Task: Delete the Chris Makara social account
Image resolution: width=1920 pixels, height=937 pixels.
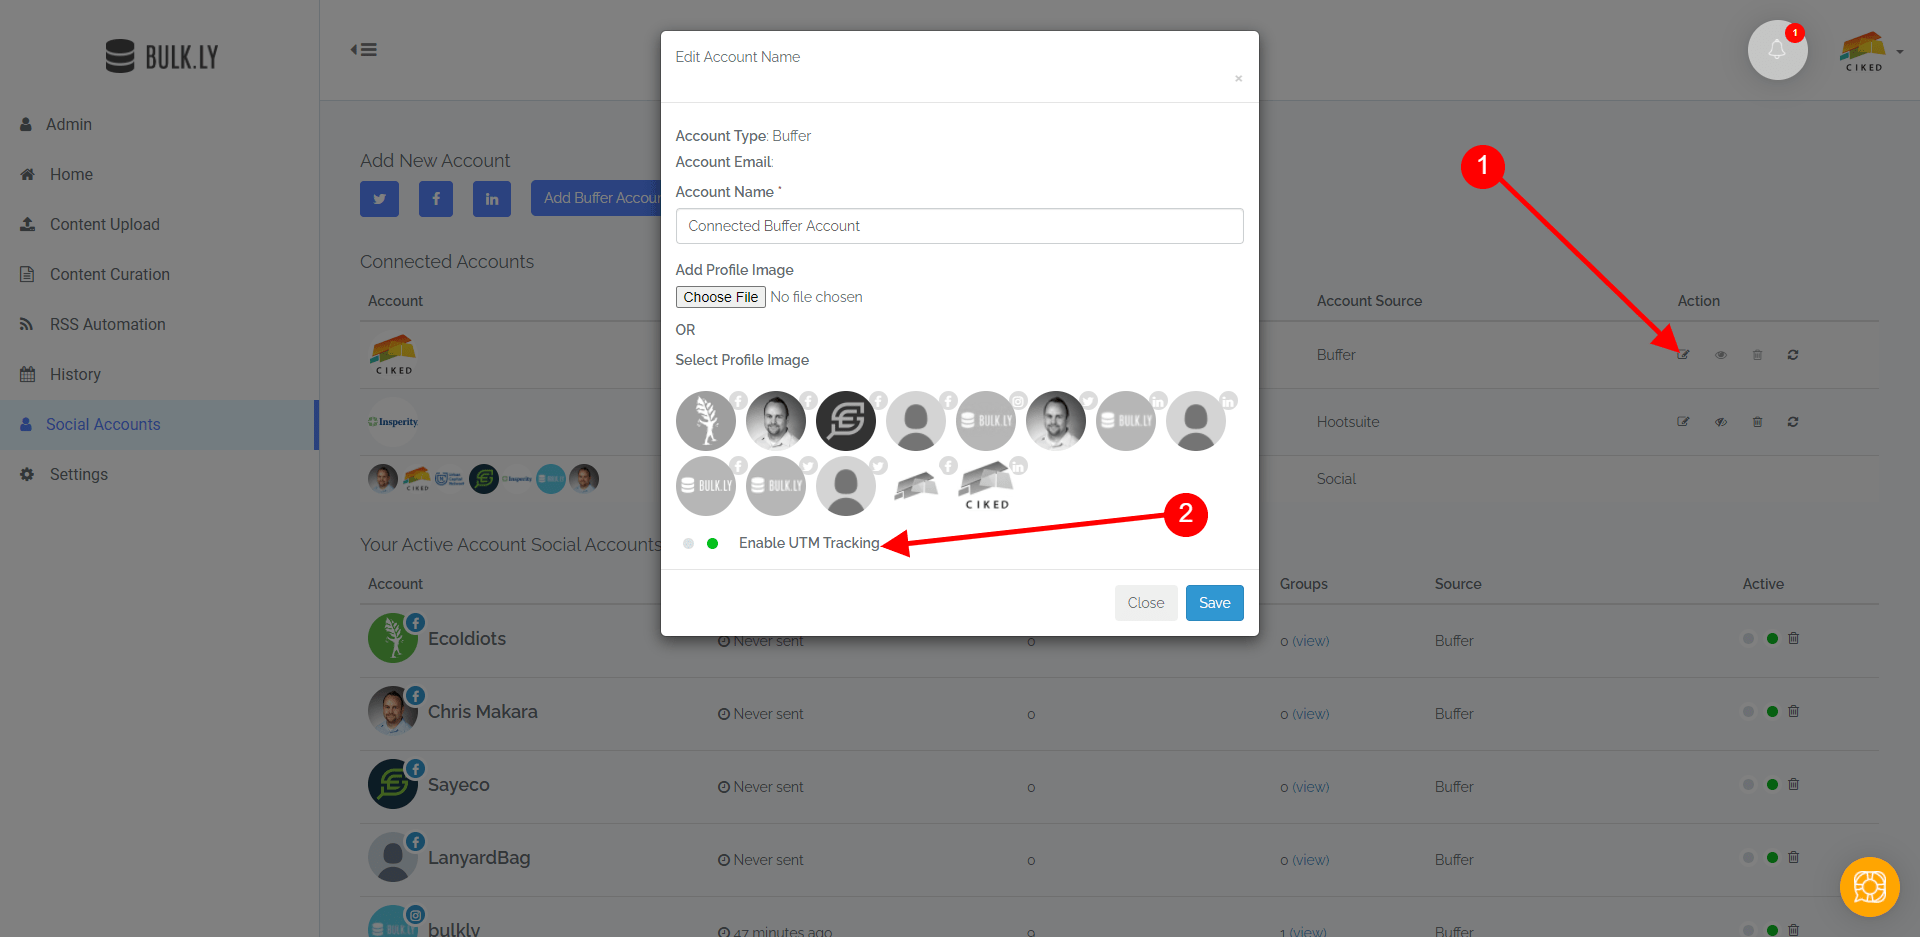Action: tap(1794, 711)
